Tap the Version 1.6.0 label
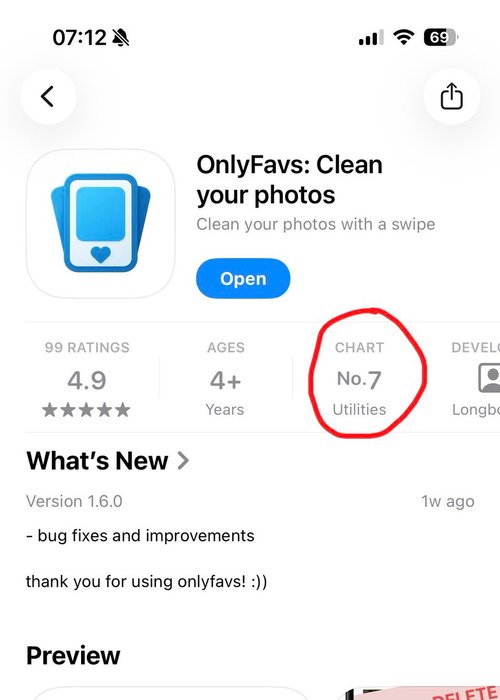500x700 pixels. tap(74, 501)
